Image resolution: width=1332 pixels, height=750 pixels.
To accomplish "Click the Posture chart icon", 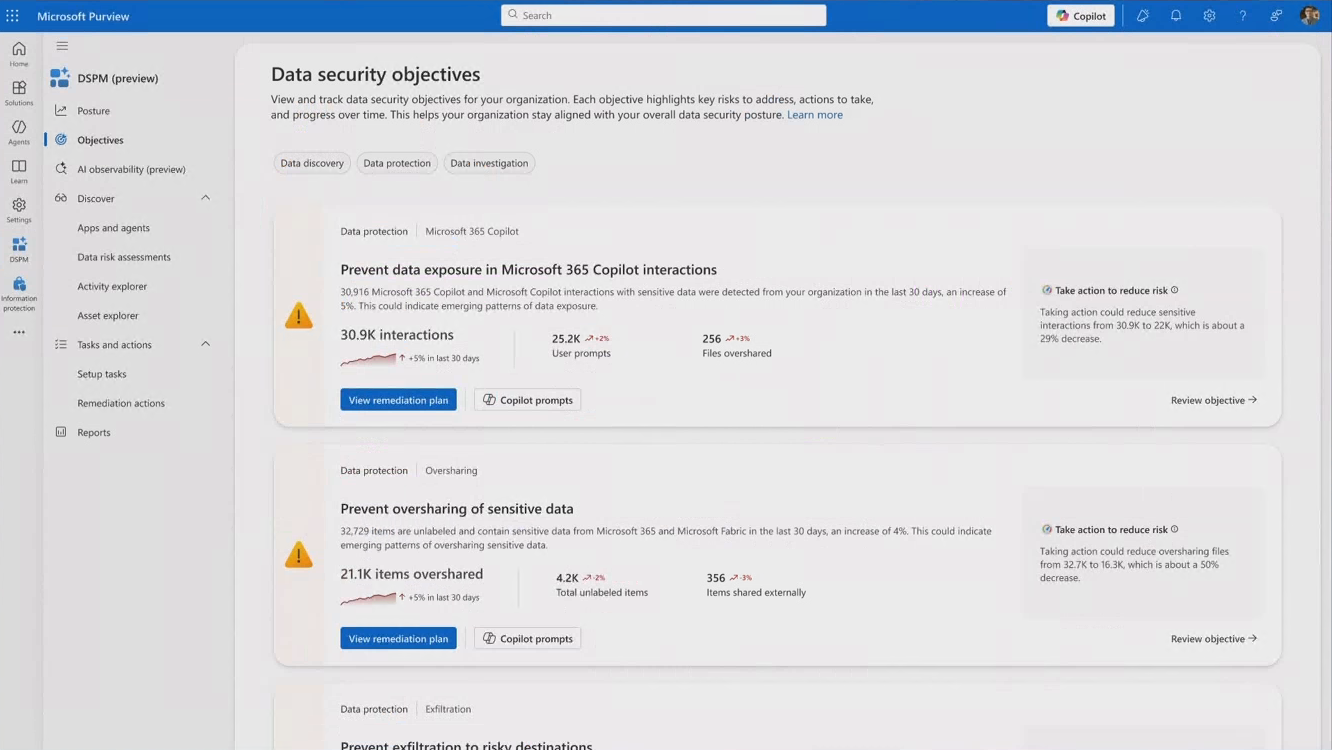I will click(61, 111).
